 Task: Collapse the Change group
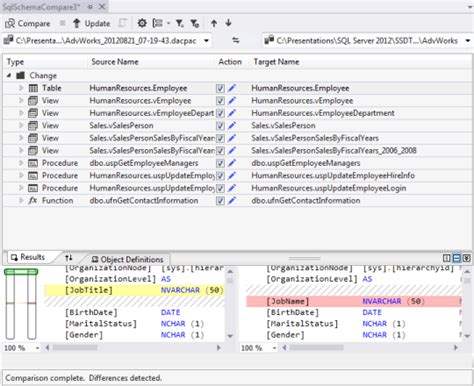pos(9,76)
